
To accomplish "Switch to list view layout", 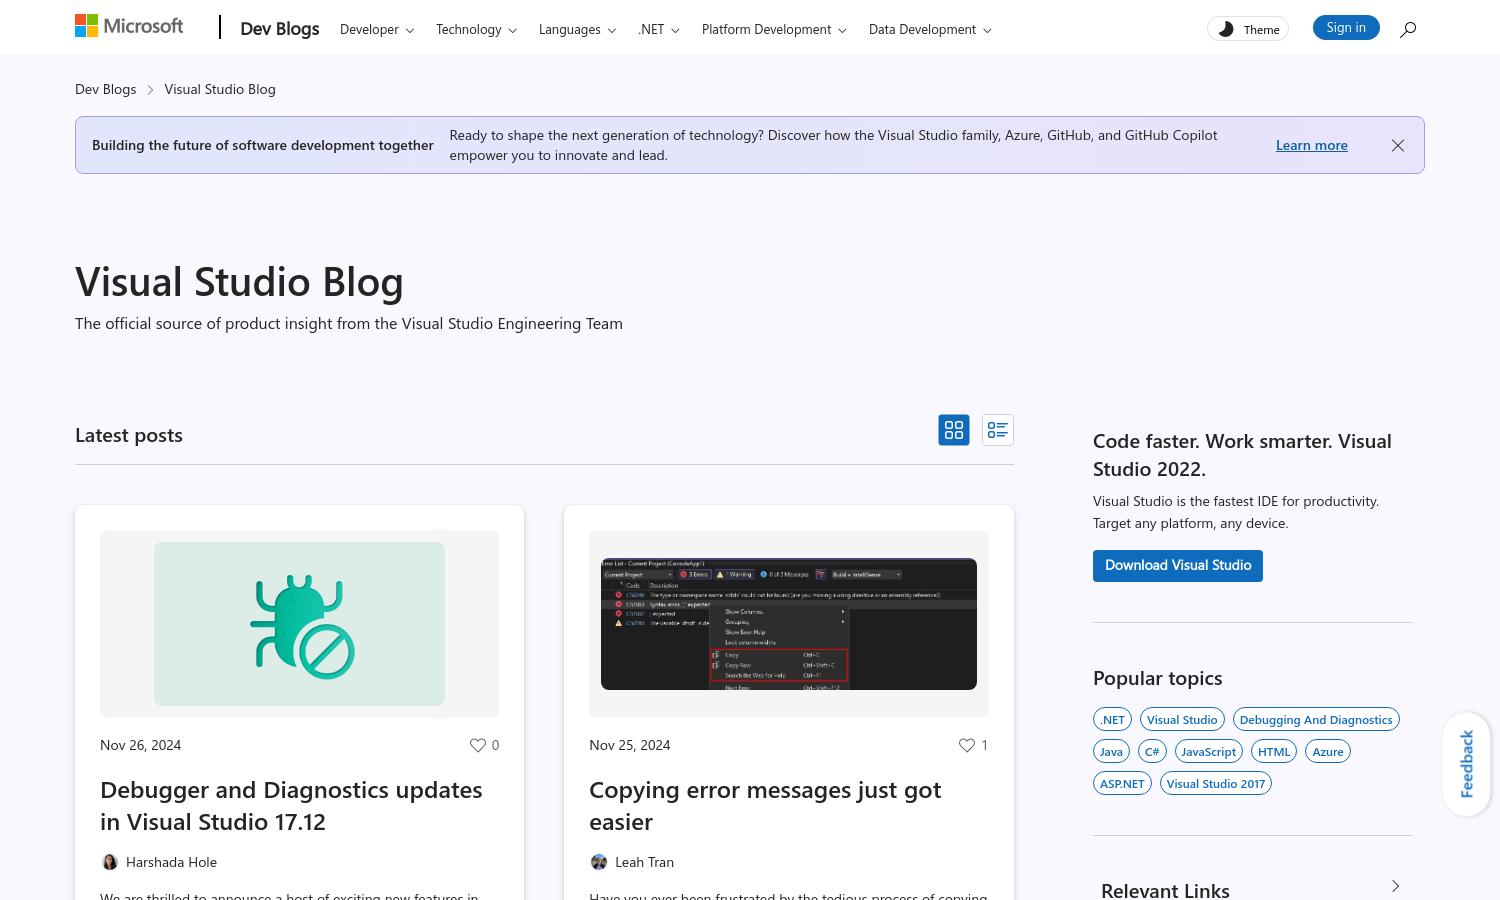I will pos(997,430).
